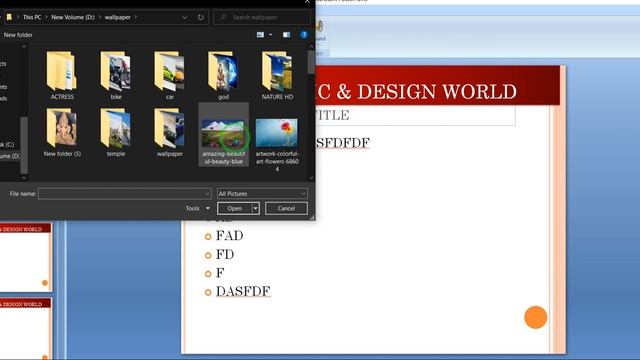Expand the Open button split arrow
Viewport: 640px width, 360px height.
click(x=256, y=209)
